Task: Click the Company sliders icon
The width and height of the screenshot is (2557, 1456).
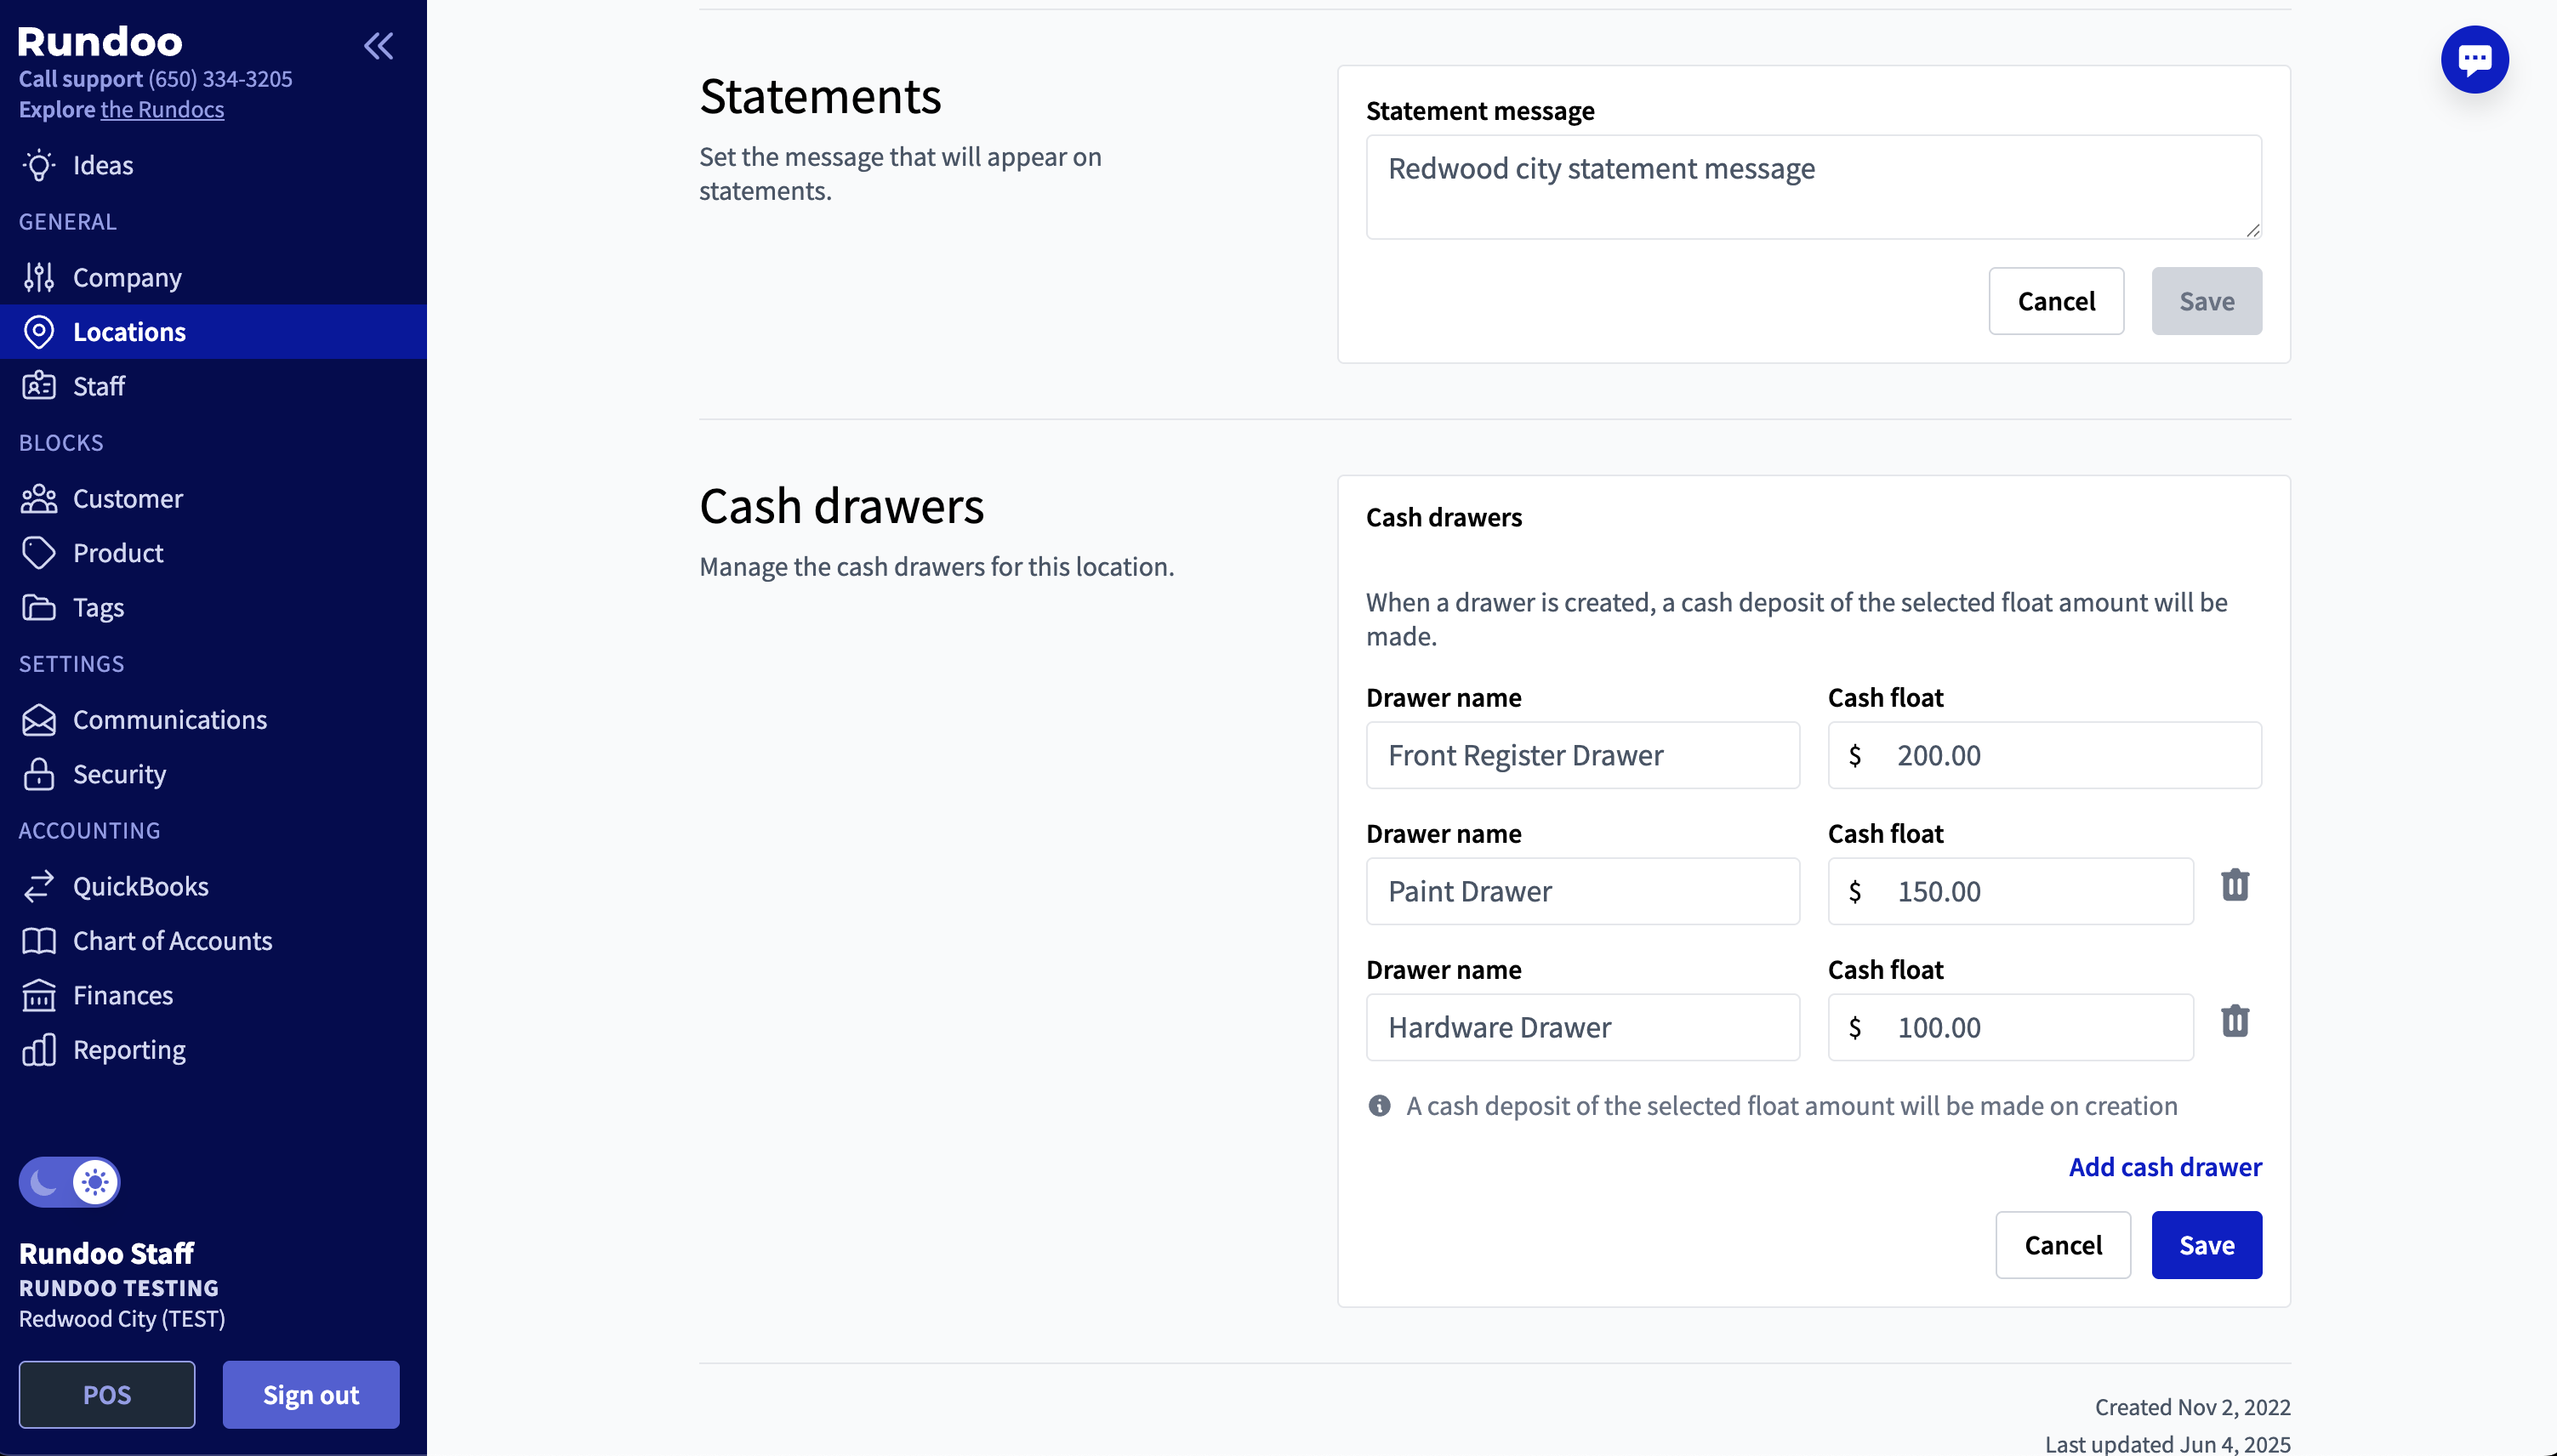Action: tap(39, 278)
